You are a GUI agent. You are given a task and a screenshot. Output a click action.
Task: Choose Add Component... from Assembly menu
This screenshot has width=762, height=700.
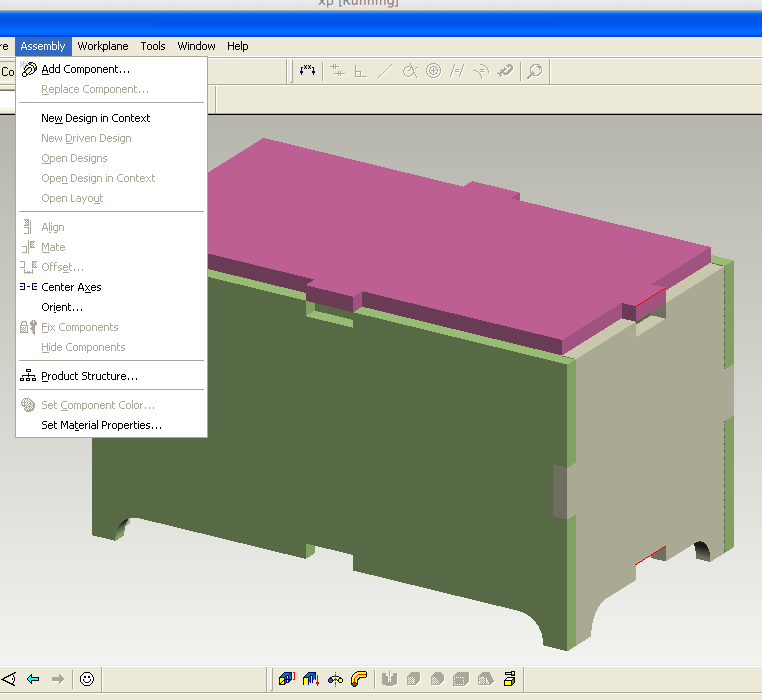(112, 69)
